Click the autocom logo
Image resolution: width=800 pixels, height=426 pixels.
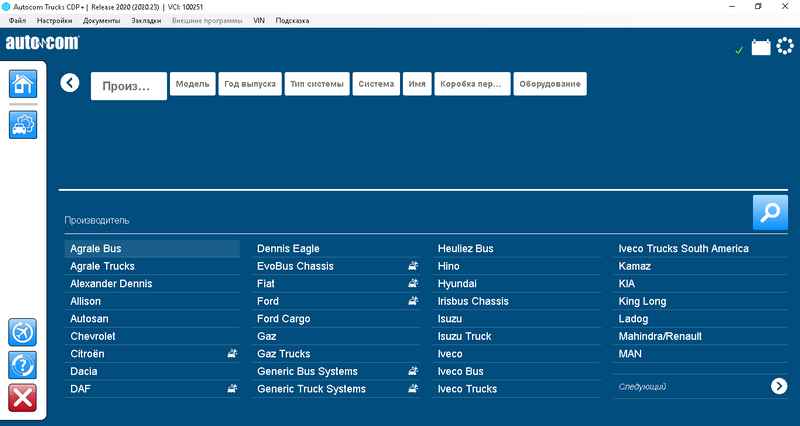pos(42,43)
